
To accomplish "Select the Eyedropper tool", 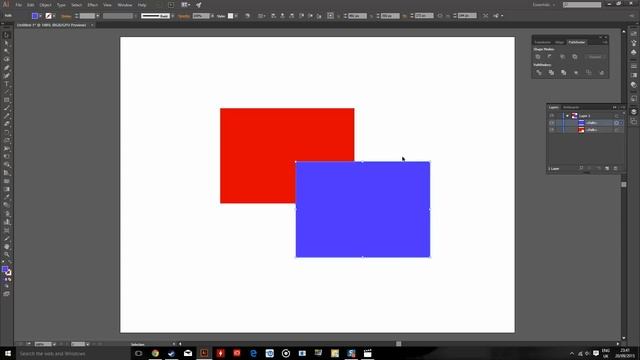I will coord(6,198).
